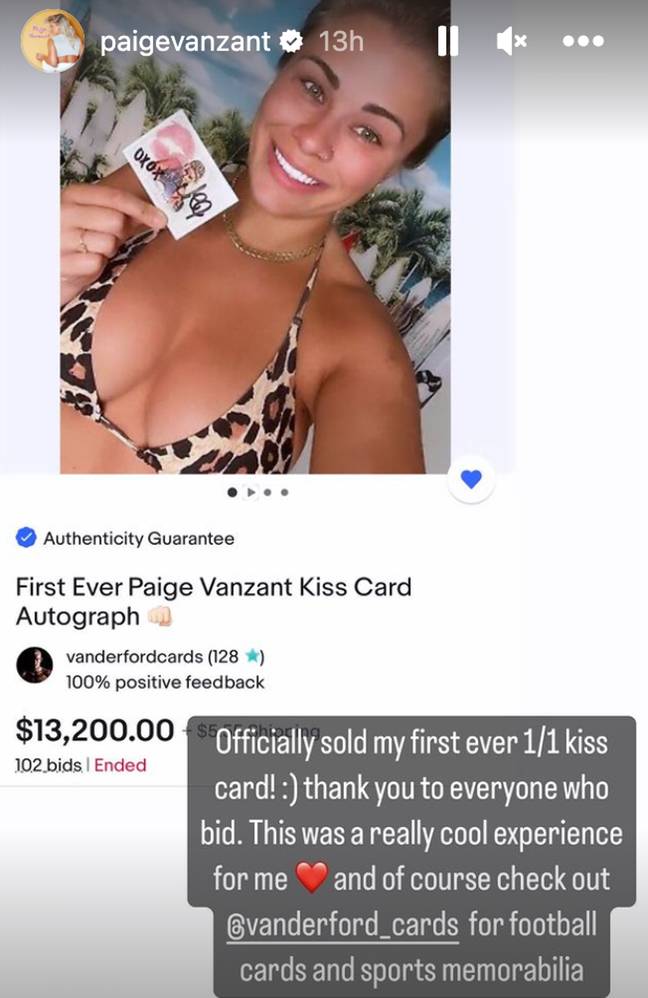Screen dimensions: 648x998
Task: Click the paigevanzant username
Action: [185, 42]
